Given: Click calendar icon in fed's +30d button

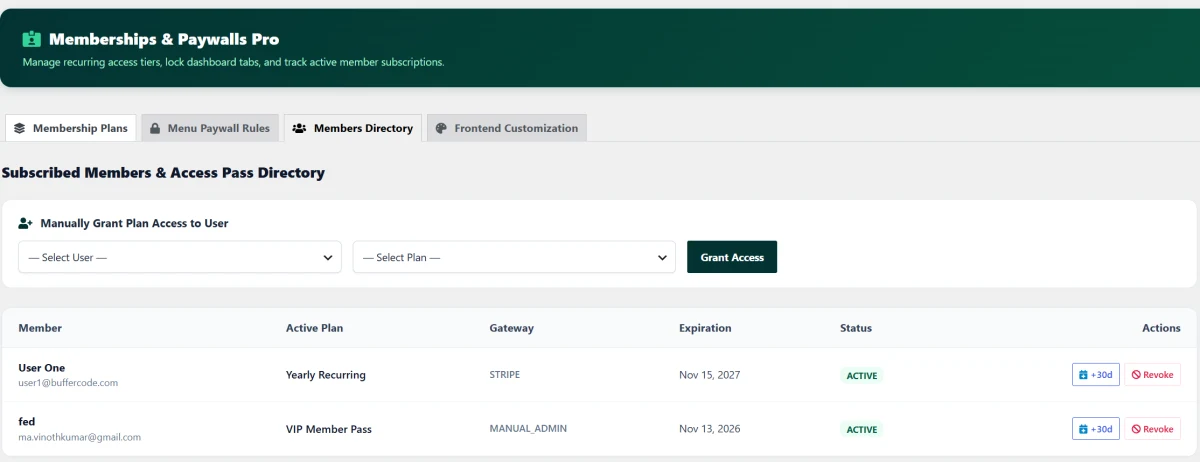Looking at the screenshot, I should coord(1083,429).
